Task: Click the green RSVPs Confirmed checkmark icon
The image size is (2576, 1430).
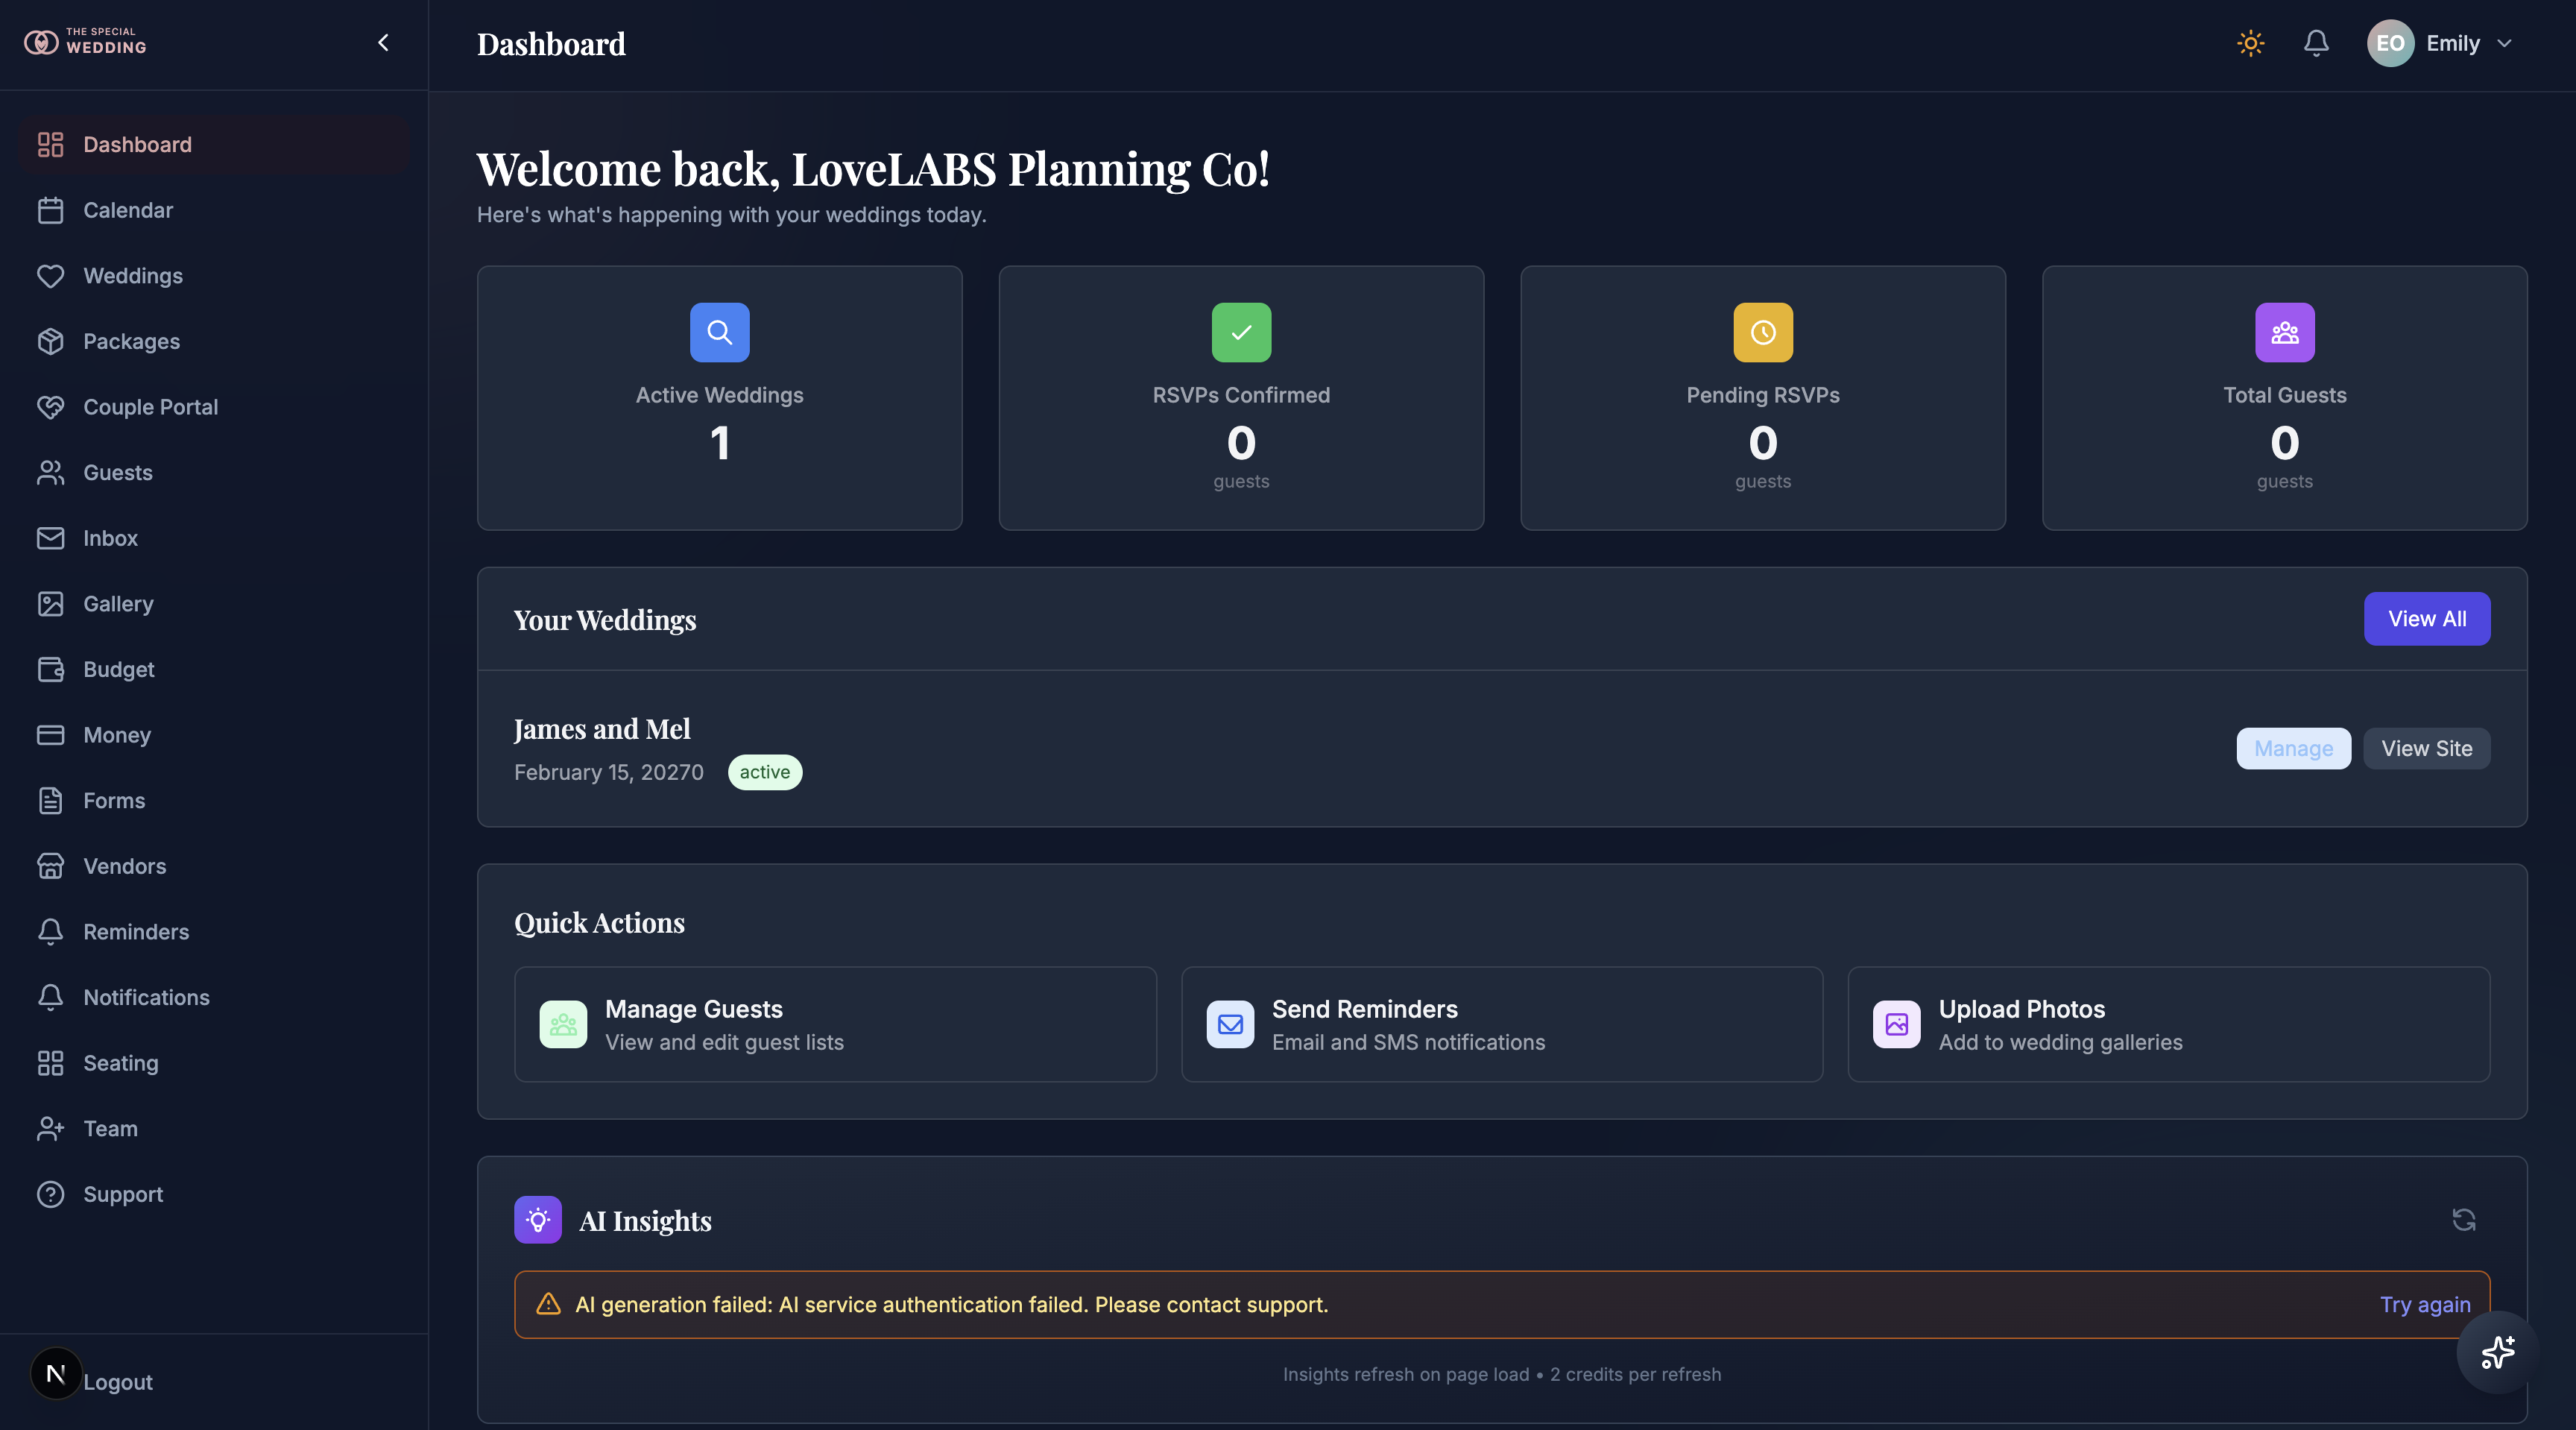Action: [x=1241, y=332]
